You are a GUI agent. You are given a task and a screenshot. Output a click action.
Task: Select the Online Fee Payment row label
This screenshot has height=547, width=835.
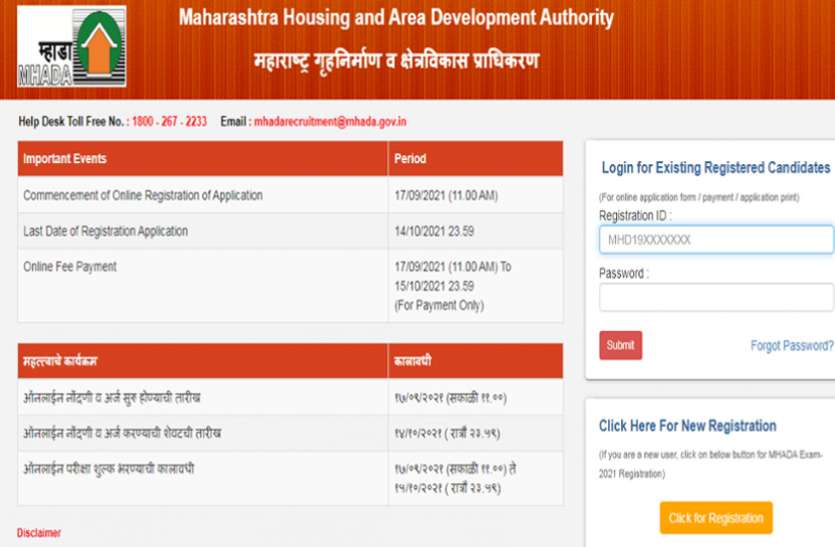click(x=70, y=267)
